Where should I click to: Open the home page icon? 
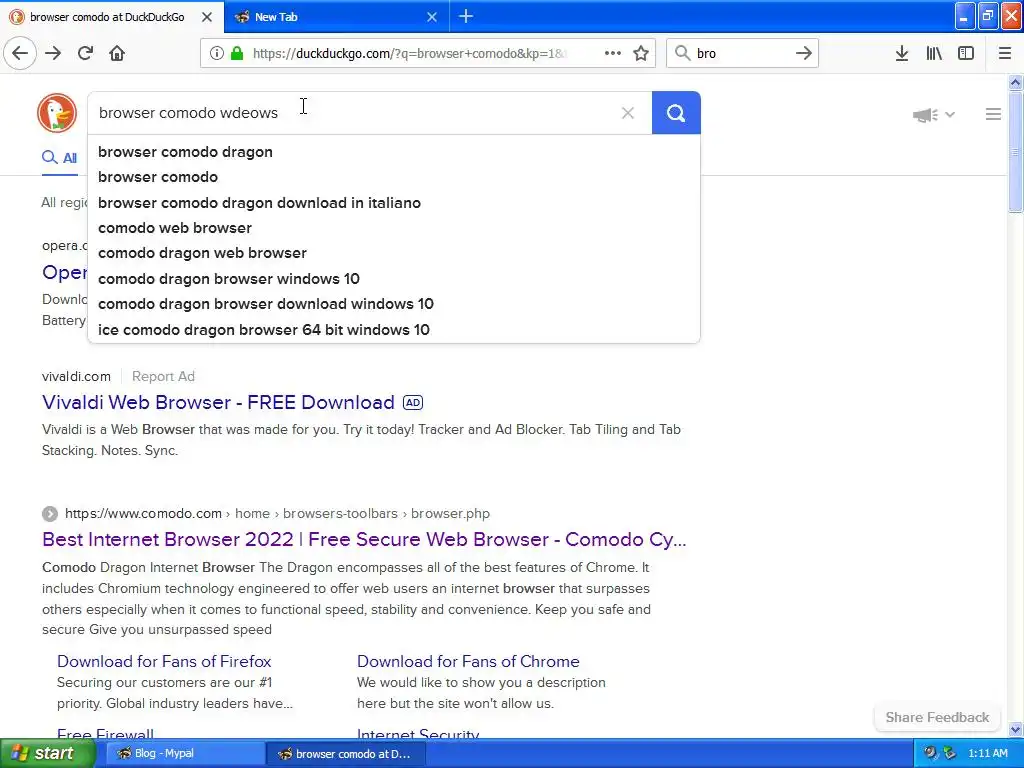point(117,53)
